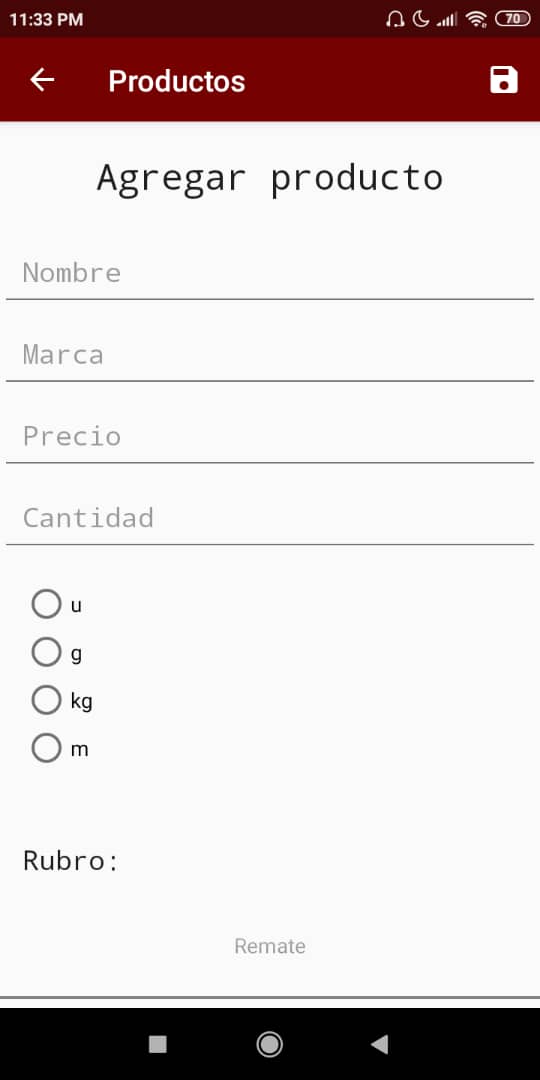Pick the "m" unit radio button
Screen dimensions: 540x1080
pos(46,749)
